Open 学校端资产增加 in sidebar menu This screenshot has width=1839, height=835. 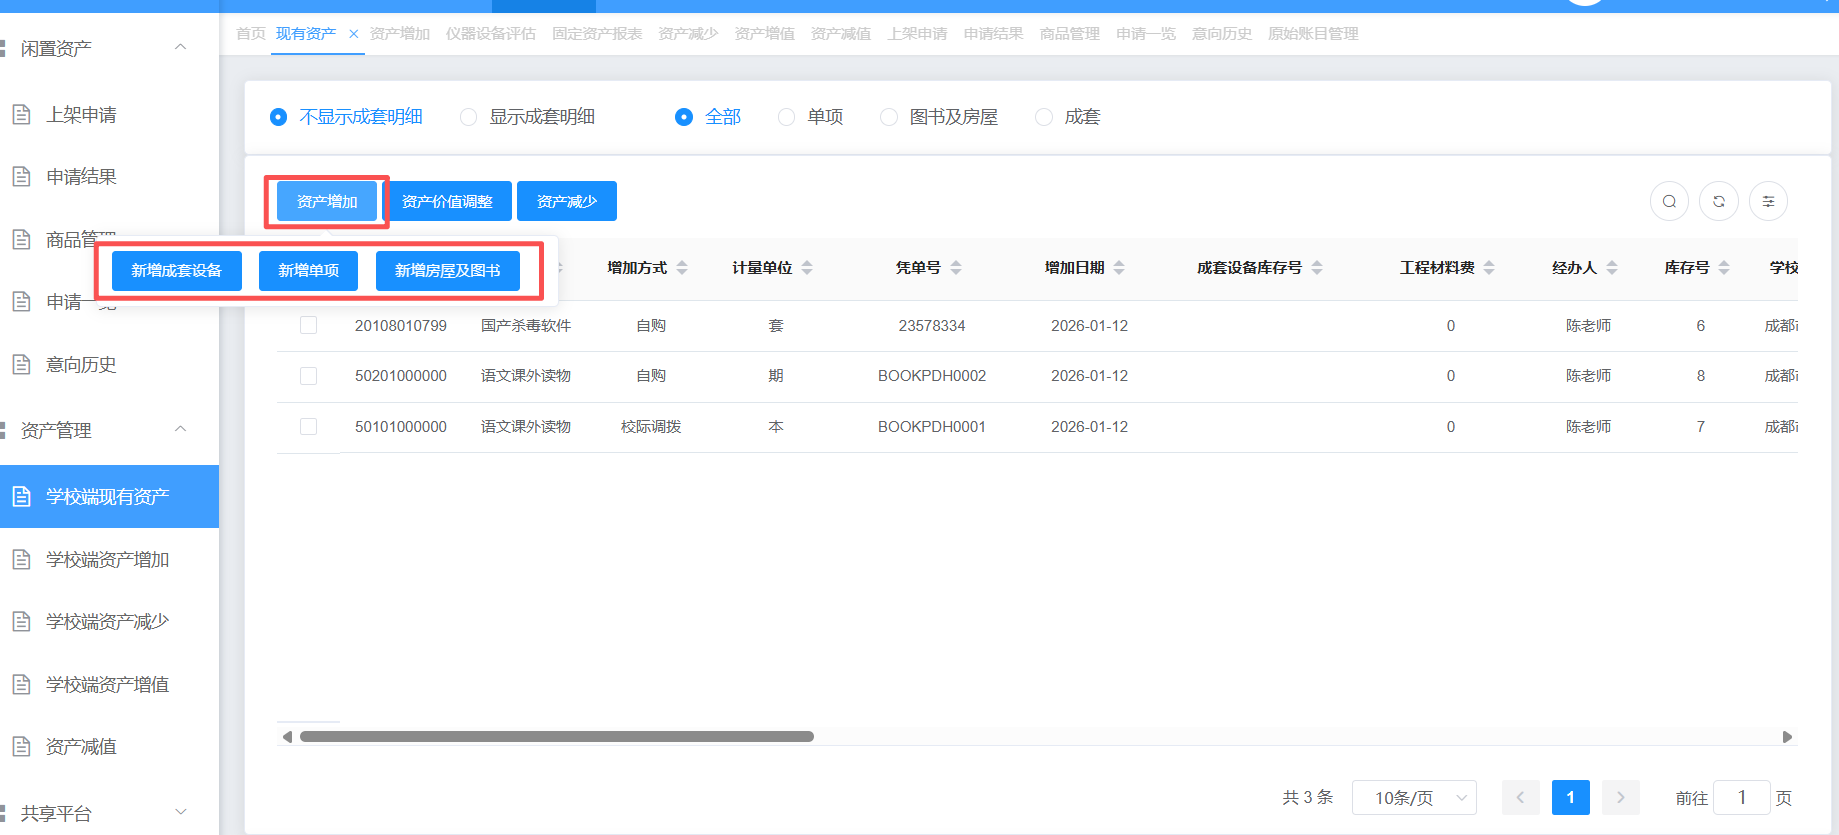pyautogui.click(x=107, y=560)
